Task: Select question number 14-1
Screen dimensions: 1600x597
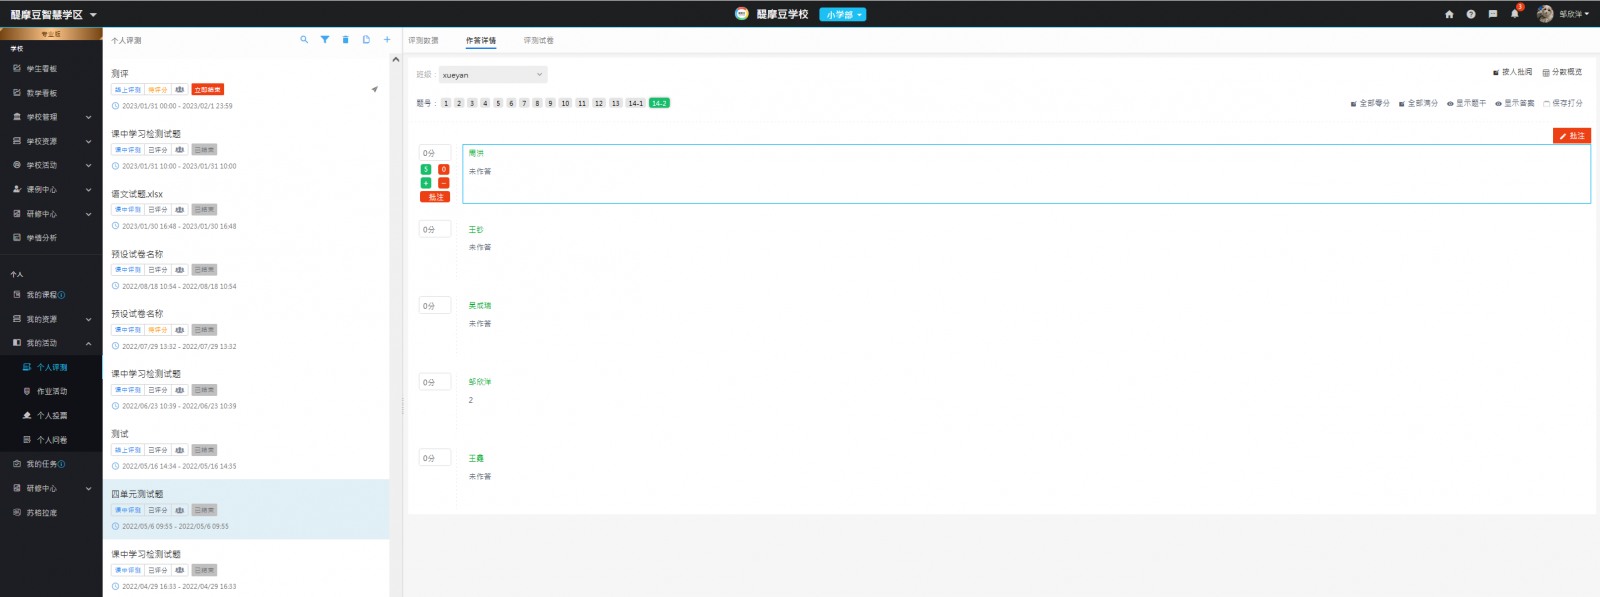Action: pos(635,103)
